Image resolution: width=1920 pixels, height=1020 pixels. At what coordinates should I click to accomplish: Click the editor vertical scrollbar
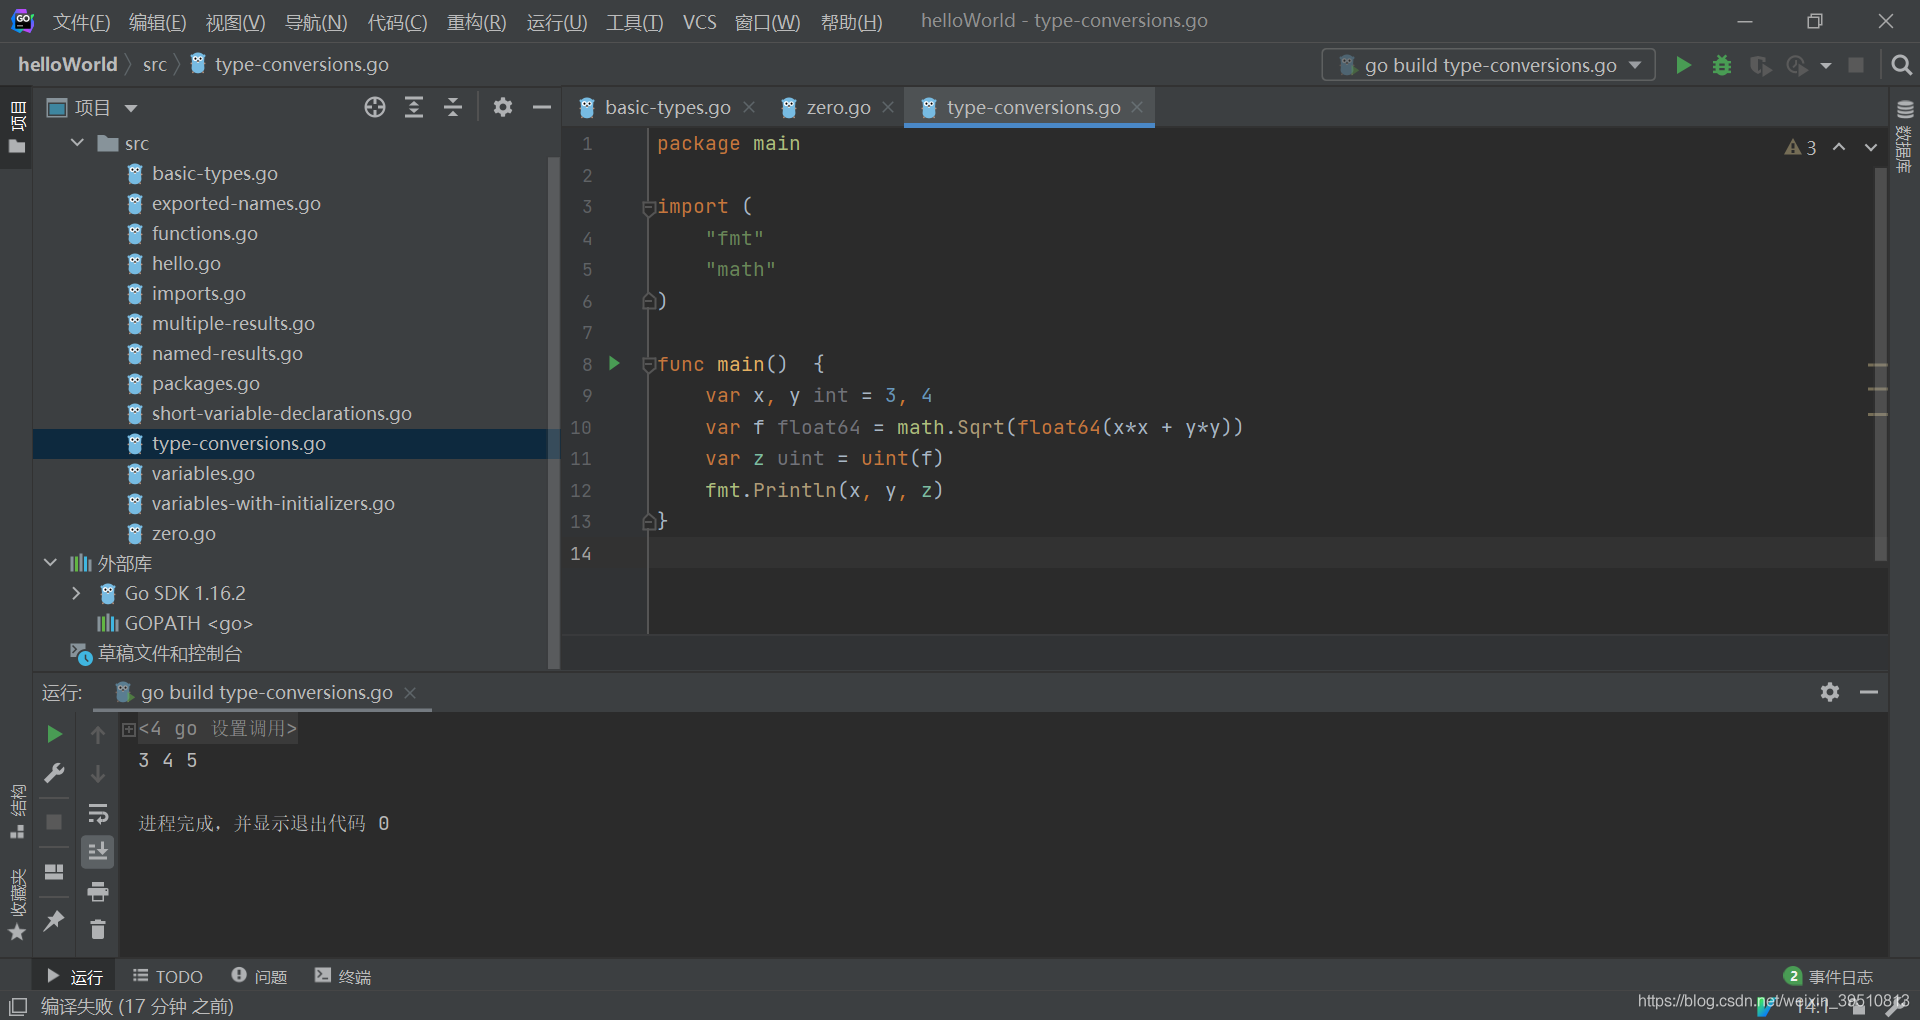click(x=1881, y=365)
